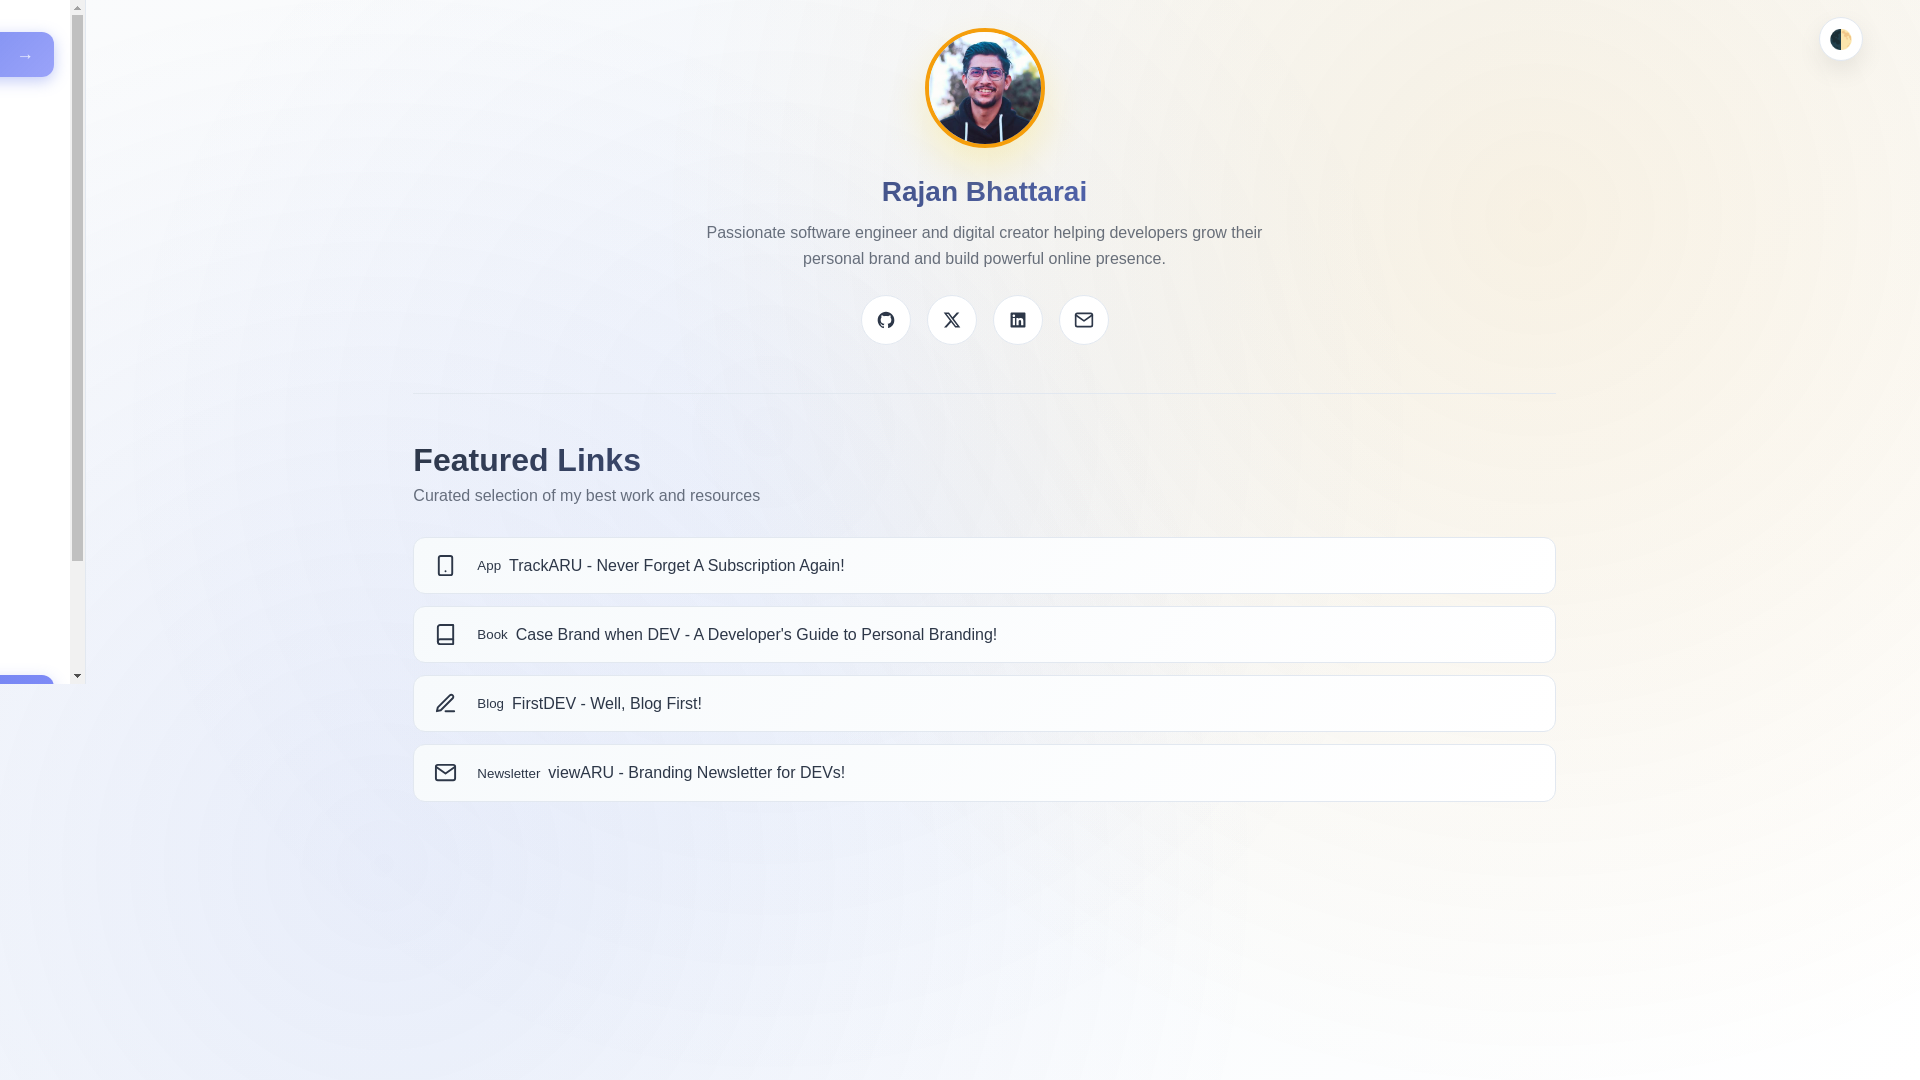Click the pencil icon on FirstDEV card
Image resolution: width=1920 pixels, height=1080 pixels.
pyautogui.click(x=445, y=704)
